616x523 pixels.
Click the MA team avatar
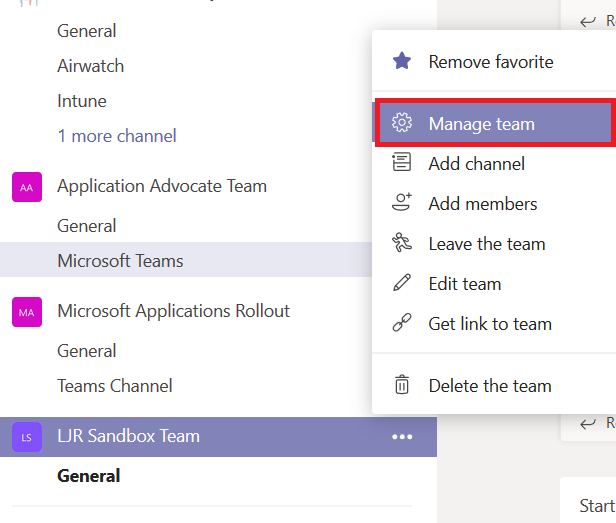click(x=27, y=312)
